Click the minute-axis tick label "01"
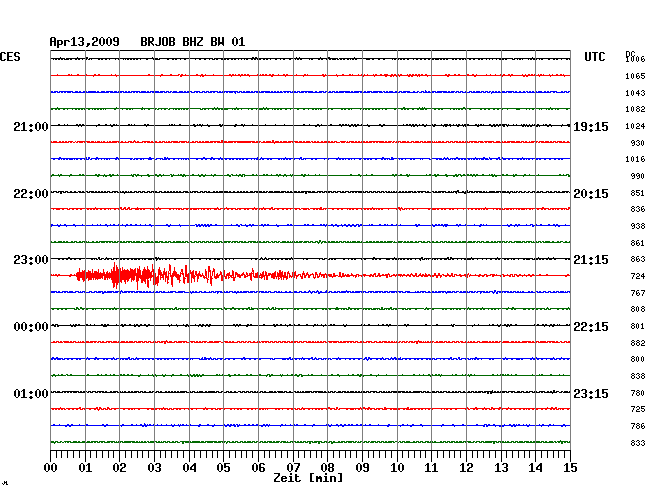The height and width of the screenshot is (494, 650). click(x=85, y=468)
